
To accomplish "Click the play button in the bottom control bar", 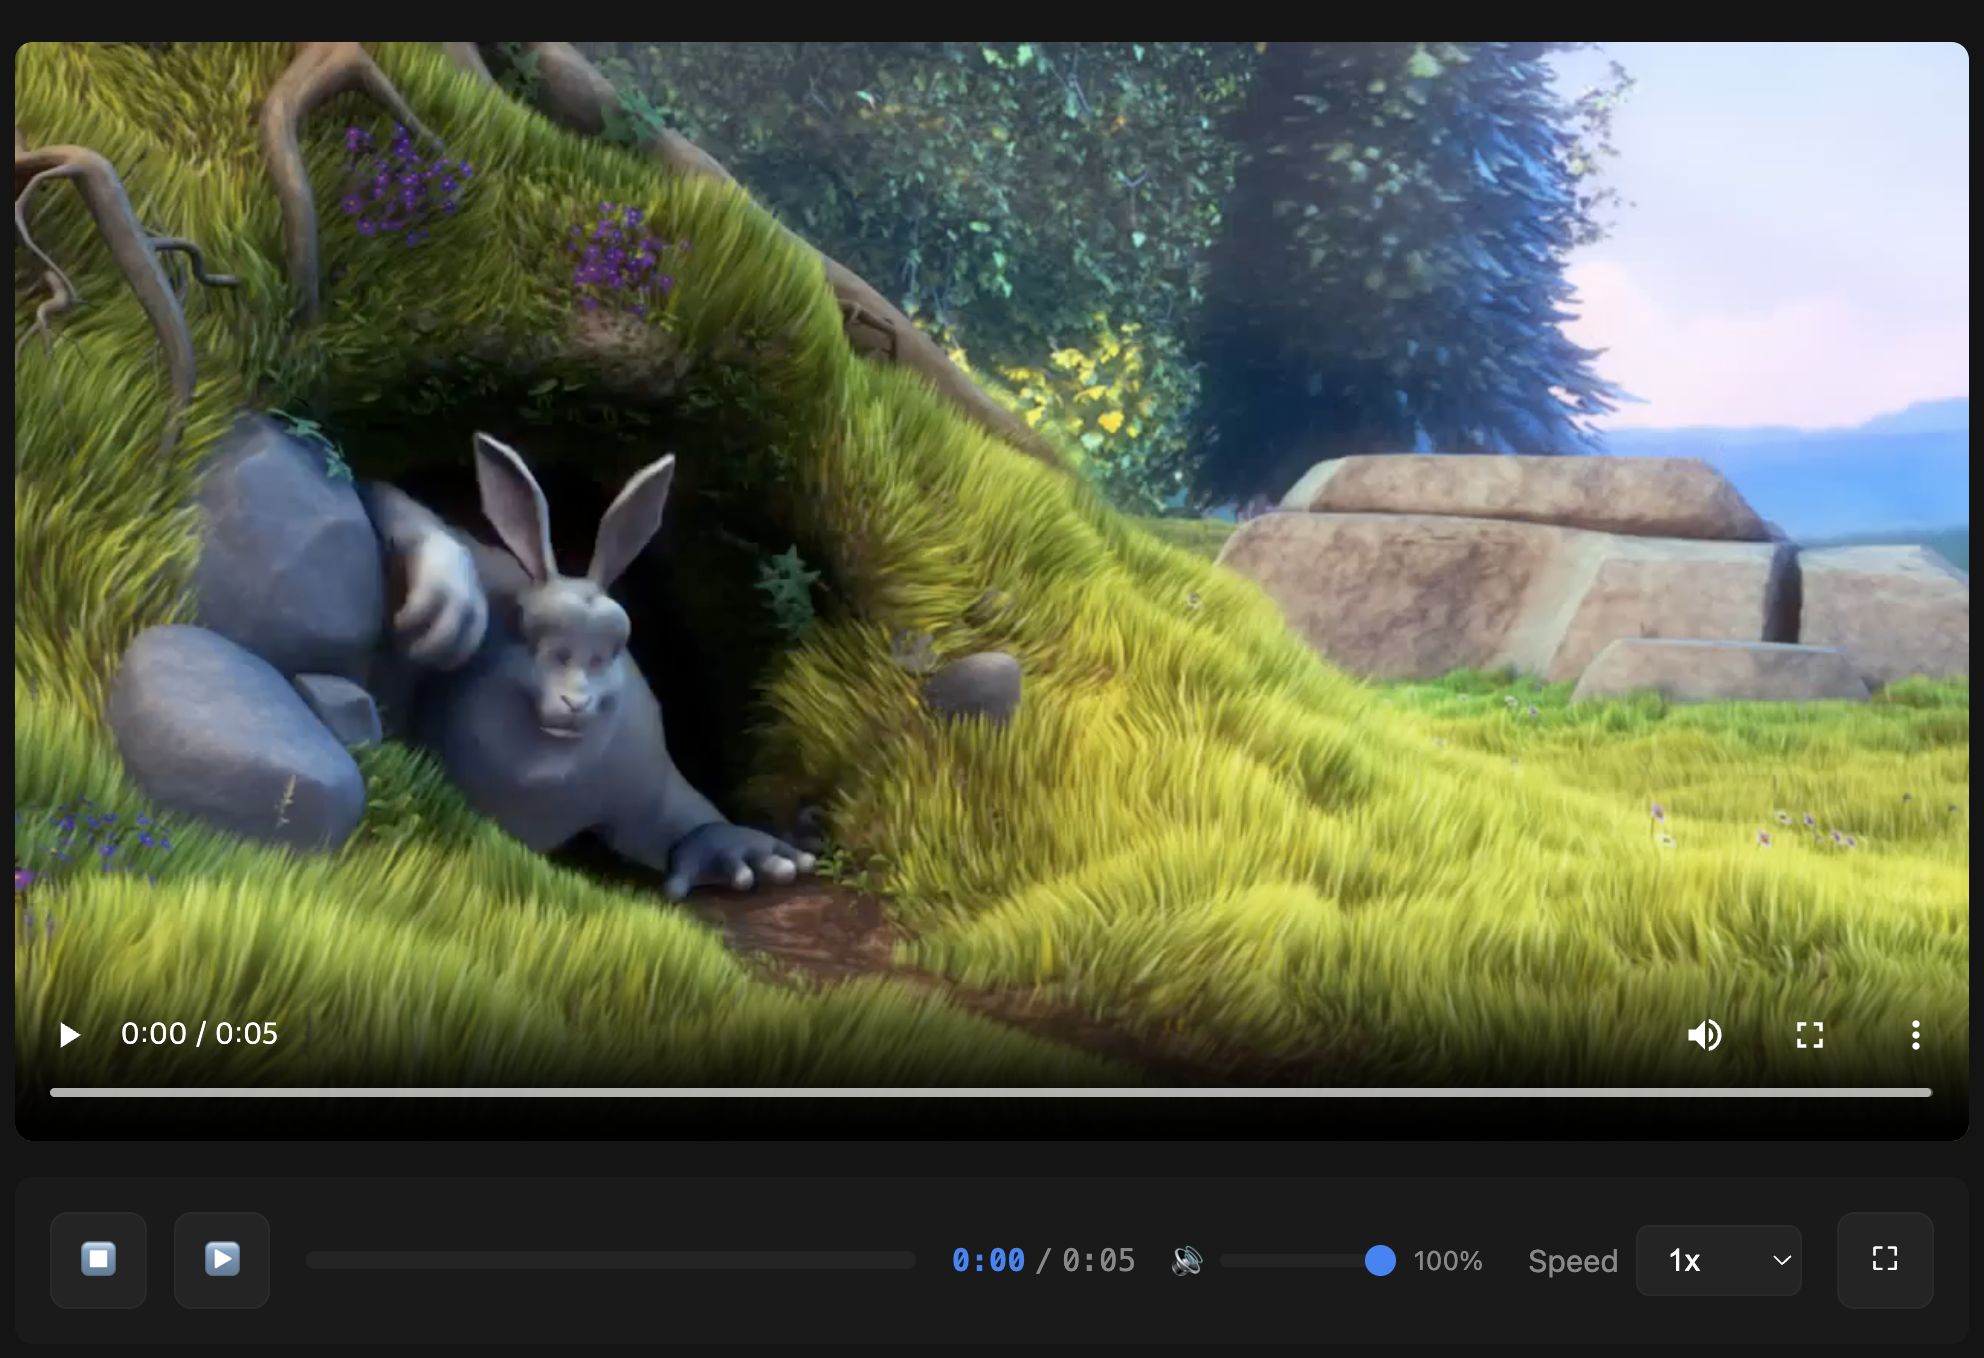I will [221, 1260].
